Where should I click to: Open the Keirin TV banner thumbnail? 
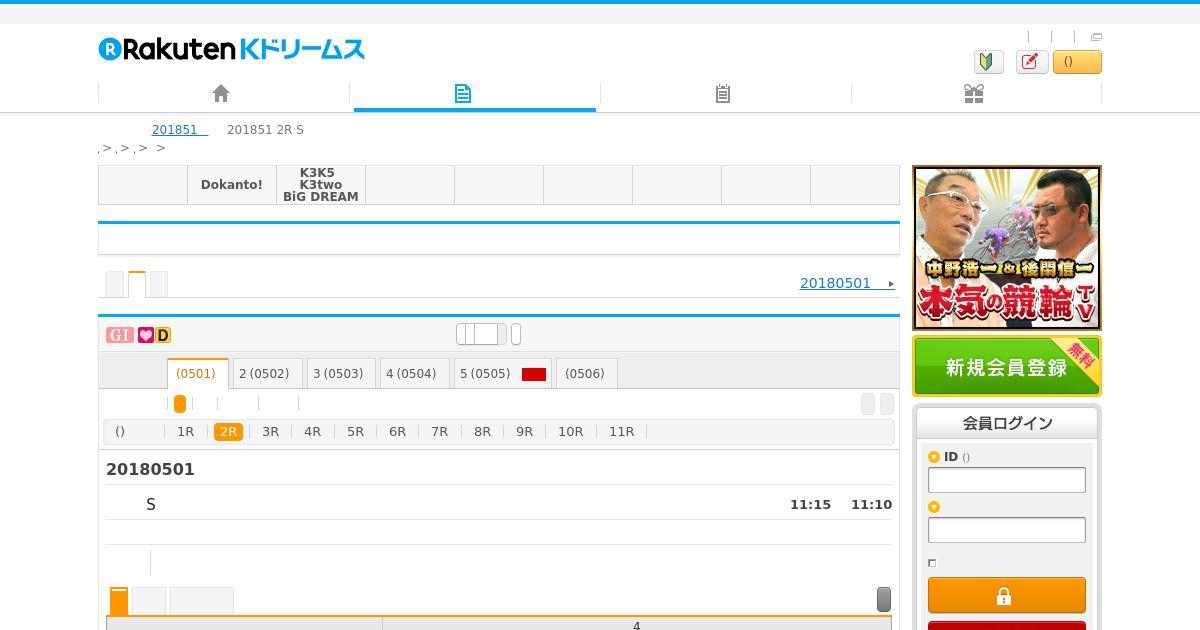pyautogui.click(x=1007, y=248)
